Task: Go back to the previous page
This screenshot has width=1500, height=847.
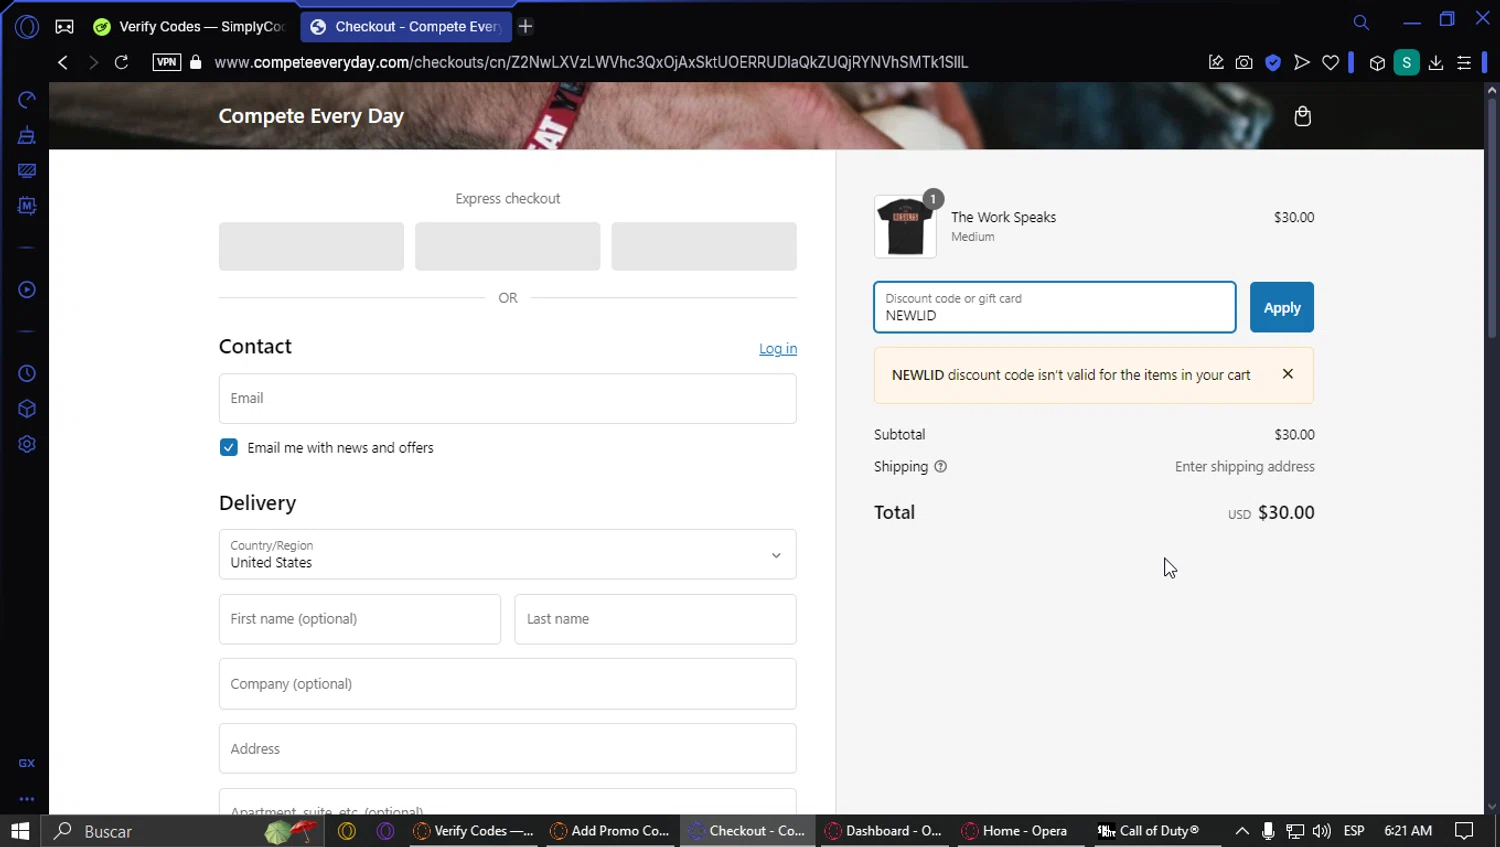Action: [x=63, y=62]
